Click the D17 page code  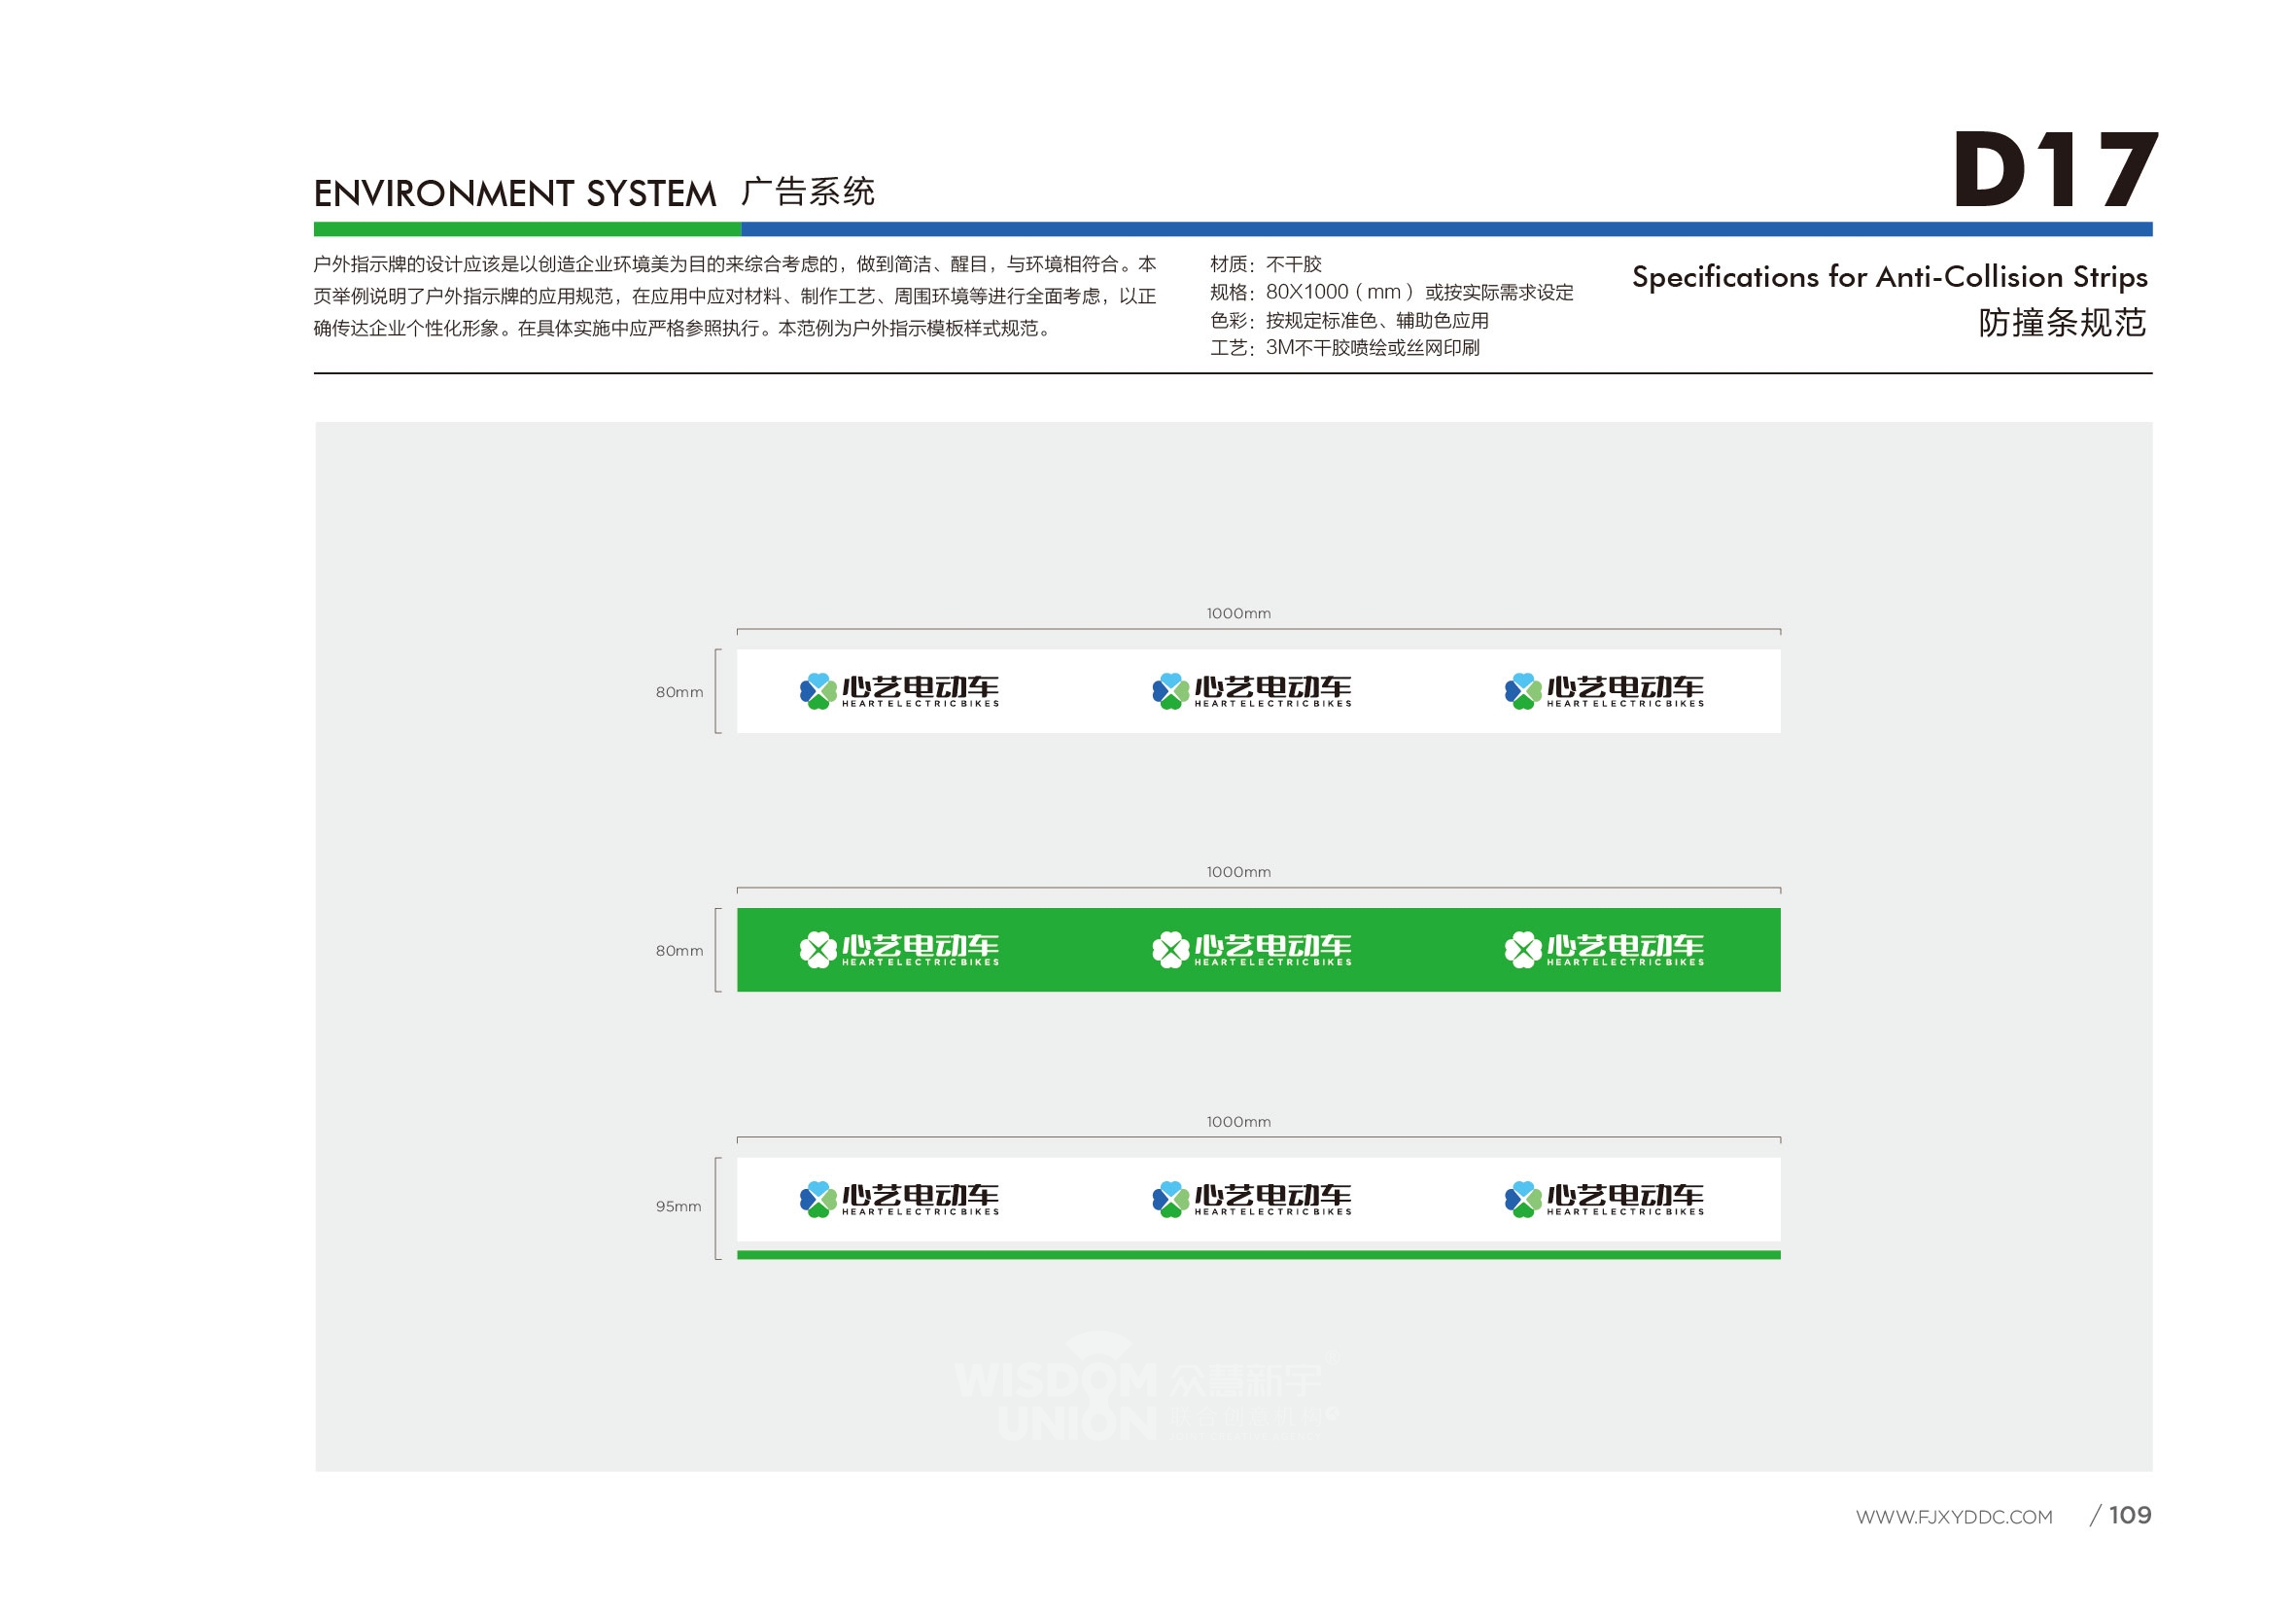[x=2054, y=170]
